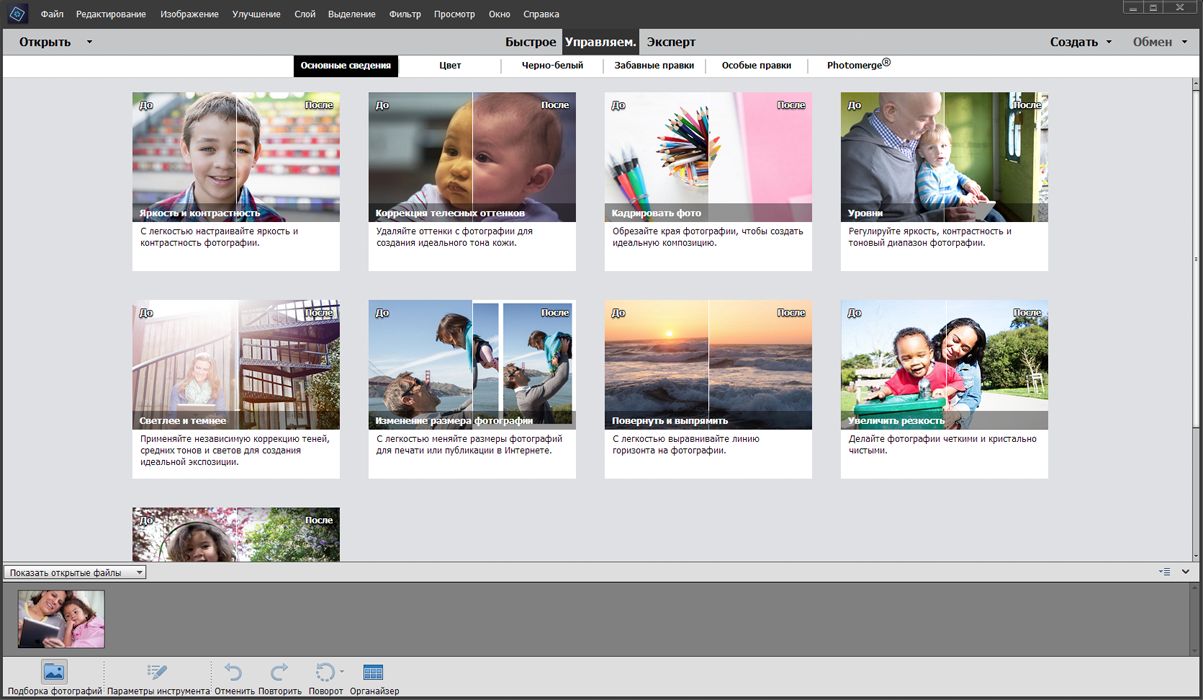
Task: Open the Улучшение menu
Action: (x=257, y=14)
